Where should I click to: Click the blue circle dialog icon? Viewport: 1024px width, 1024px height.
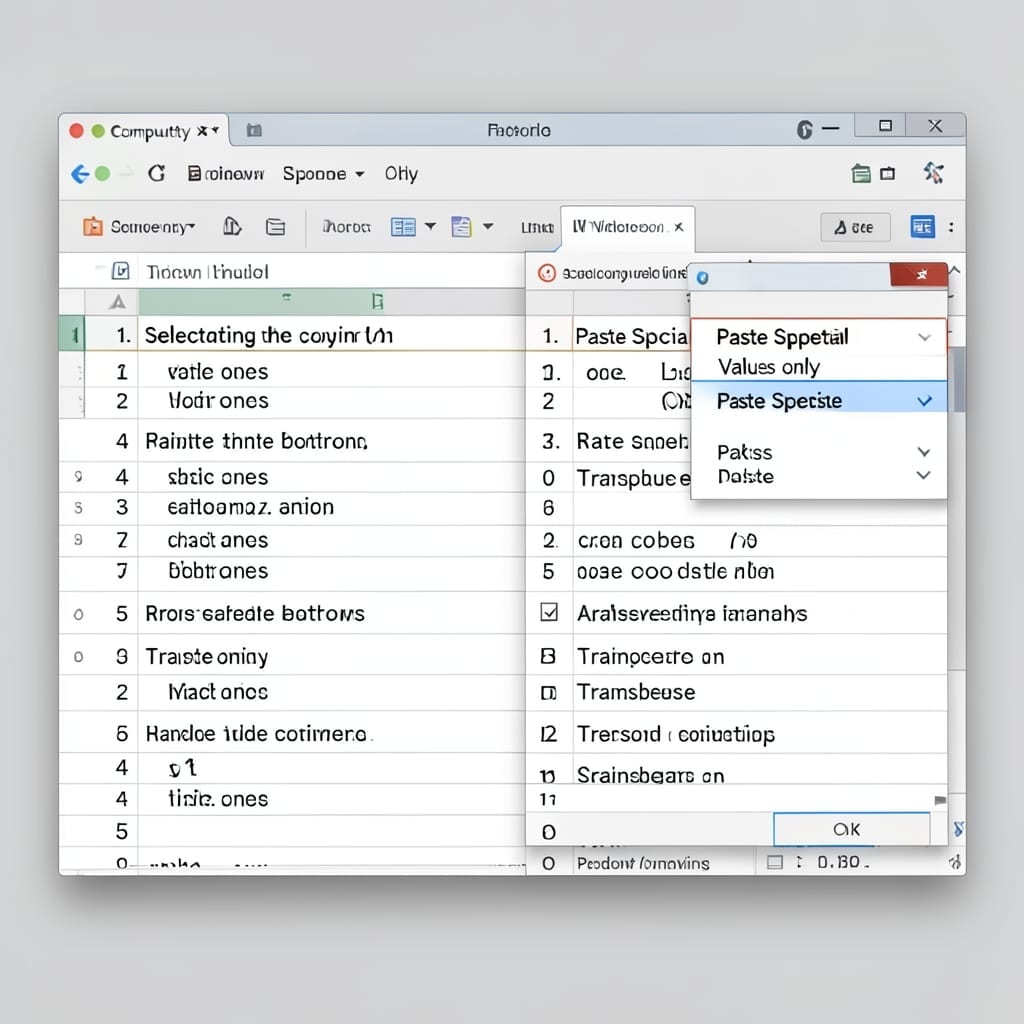point(703,278)
